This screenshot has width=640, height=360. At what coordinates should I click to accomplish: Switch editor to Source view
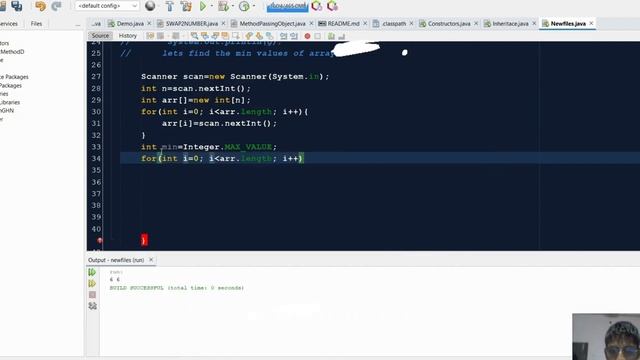point(100,36)
